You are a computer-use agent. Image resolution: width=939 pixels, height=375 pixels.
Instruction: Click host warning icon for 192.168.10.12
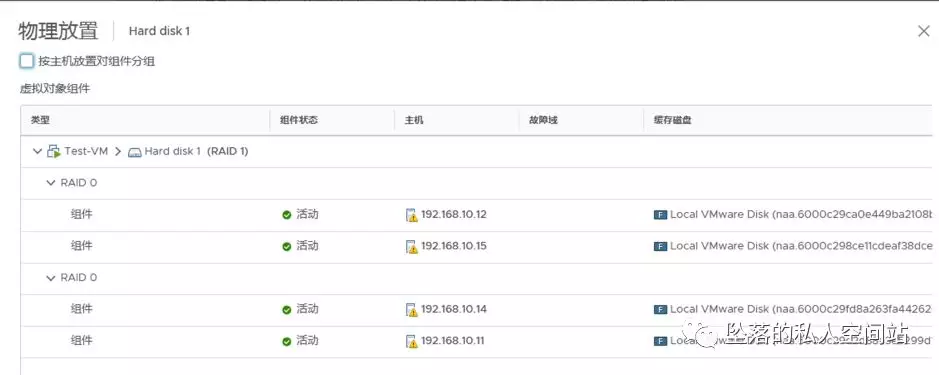[411, 215]
